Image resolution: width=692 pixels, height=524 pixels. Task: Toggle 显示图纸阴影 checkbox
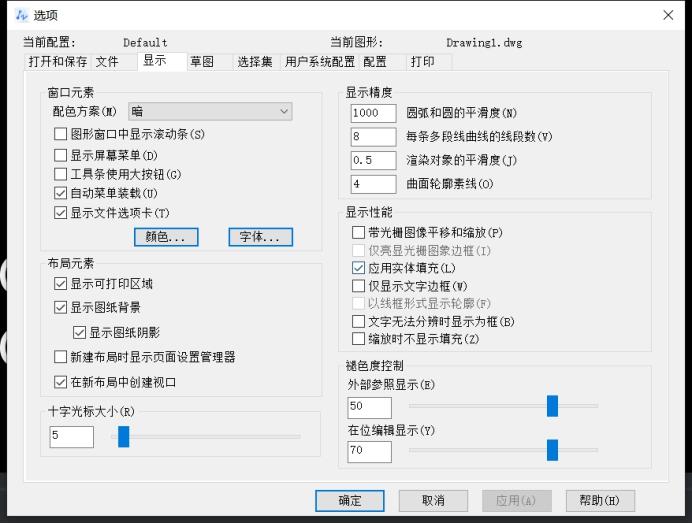click(79, 332)
